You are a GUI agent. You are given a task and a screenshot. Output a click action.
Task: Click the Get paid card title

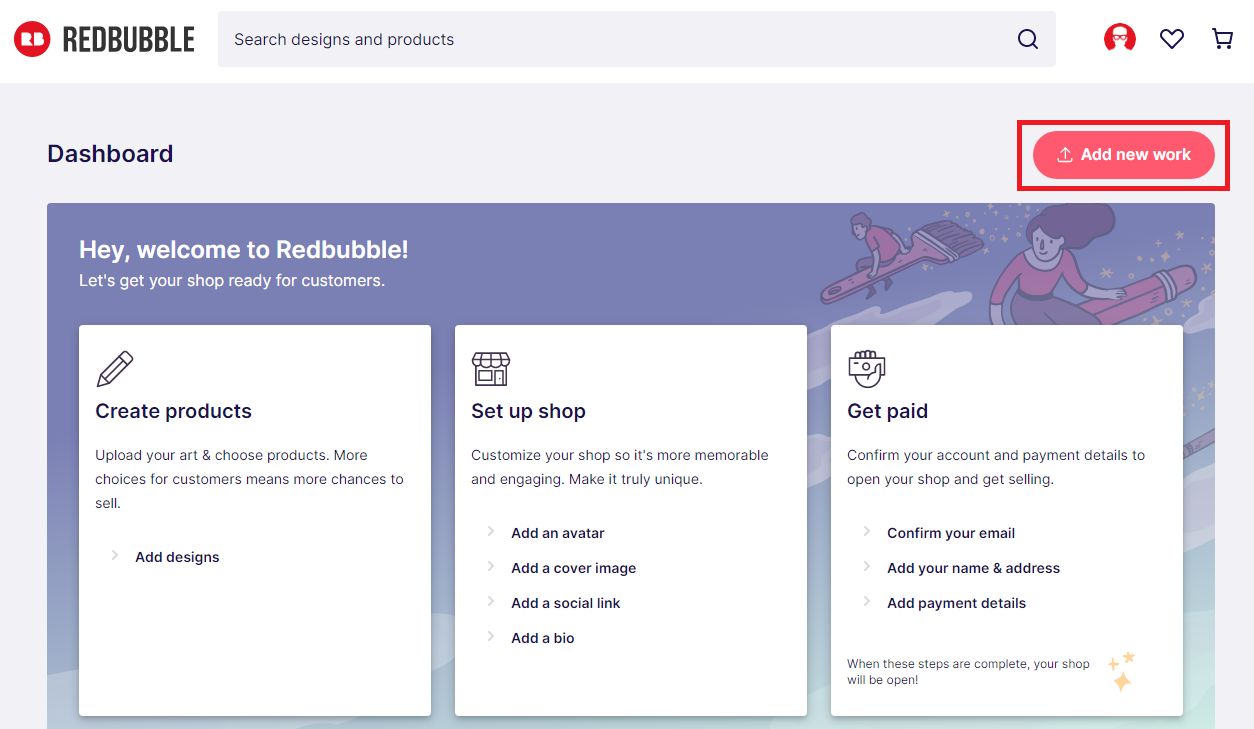tap(887, 411)
